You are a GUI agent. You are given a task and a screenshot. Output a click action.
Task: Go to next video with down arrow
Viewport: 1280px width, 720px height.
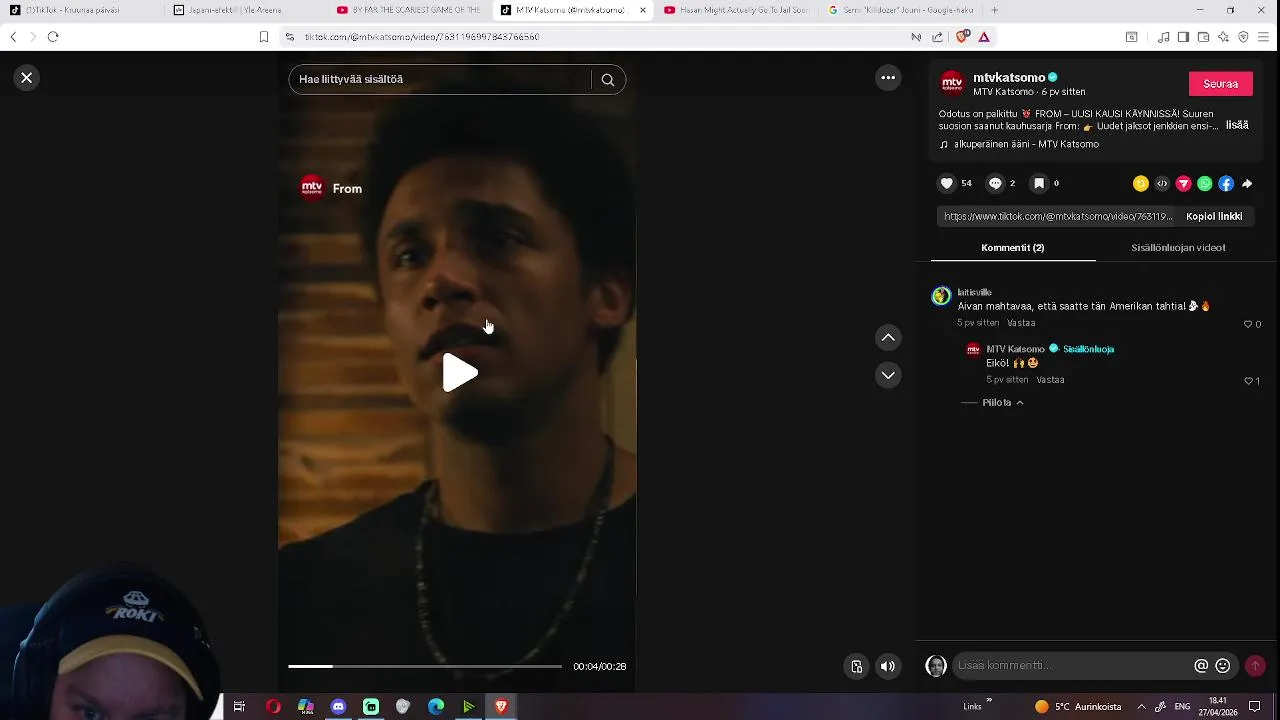click(x=888, y=375)
